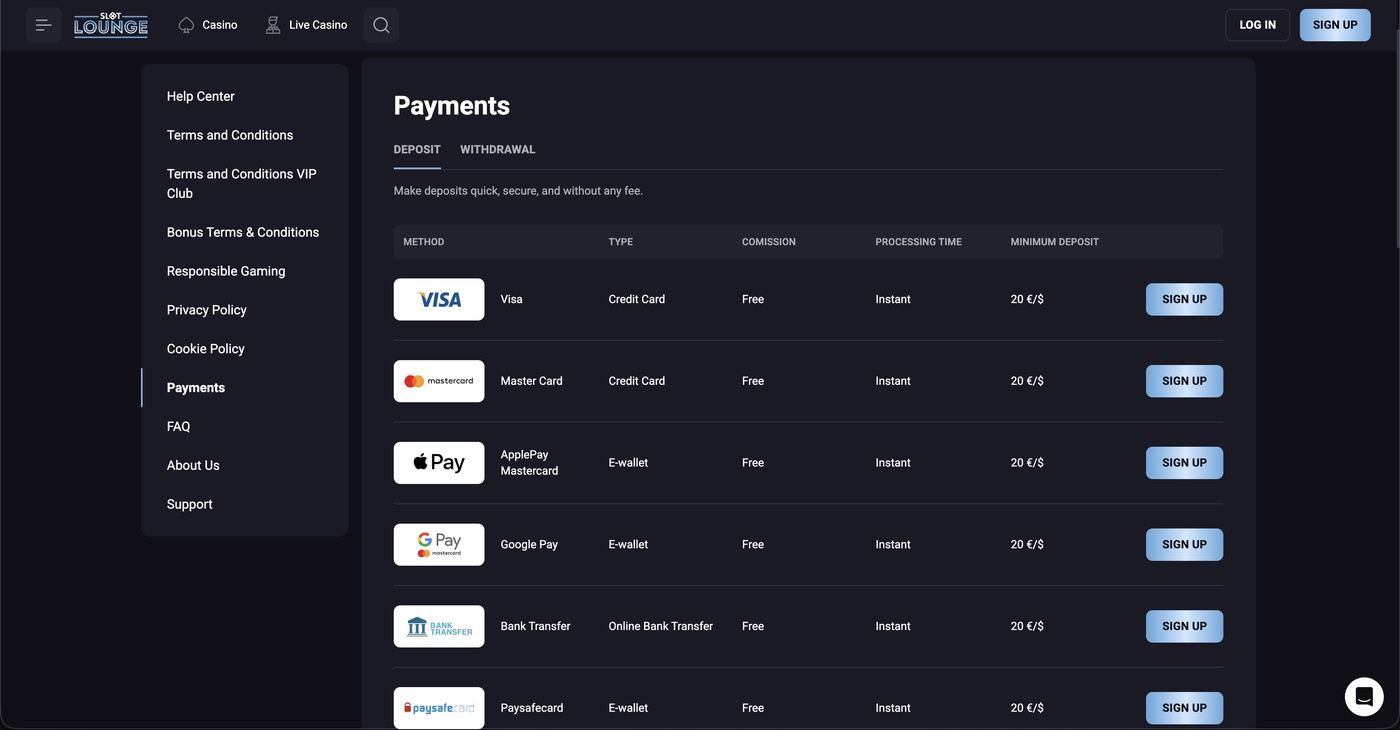The image size is (1400, 730).
Task: Open Responsible Gaming in the sidebar
Action: coord(226,271)
